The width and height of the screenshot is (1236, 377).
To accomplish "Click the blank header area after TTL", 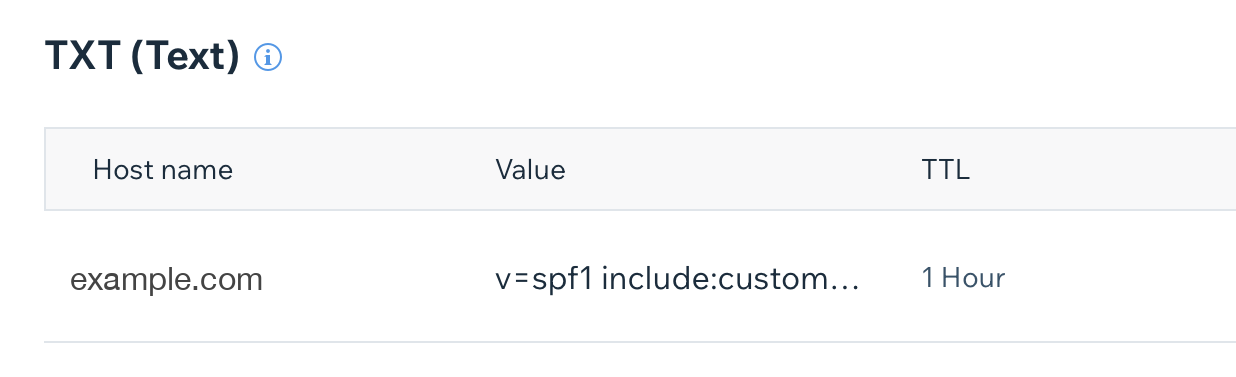I will click(1100, 170).
